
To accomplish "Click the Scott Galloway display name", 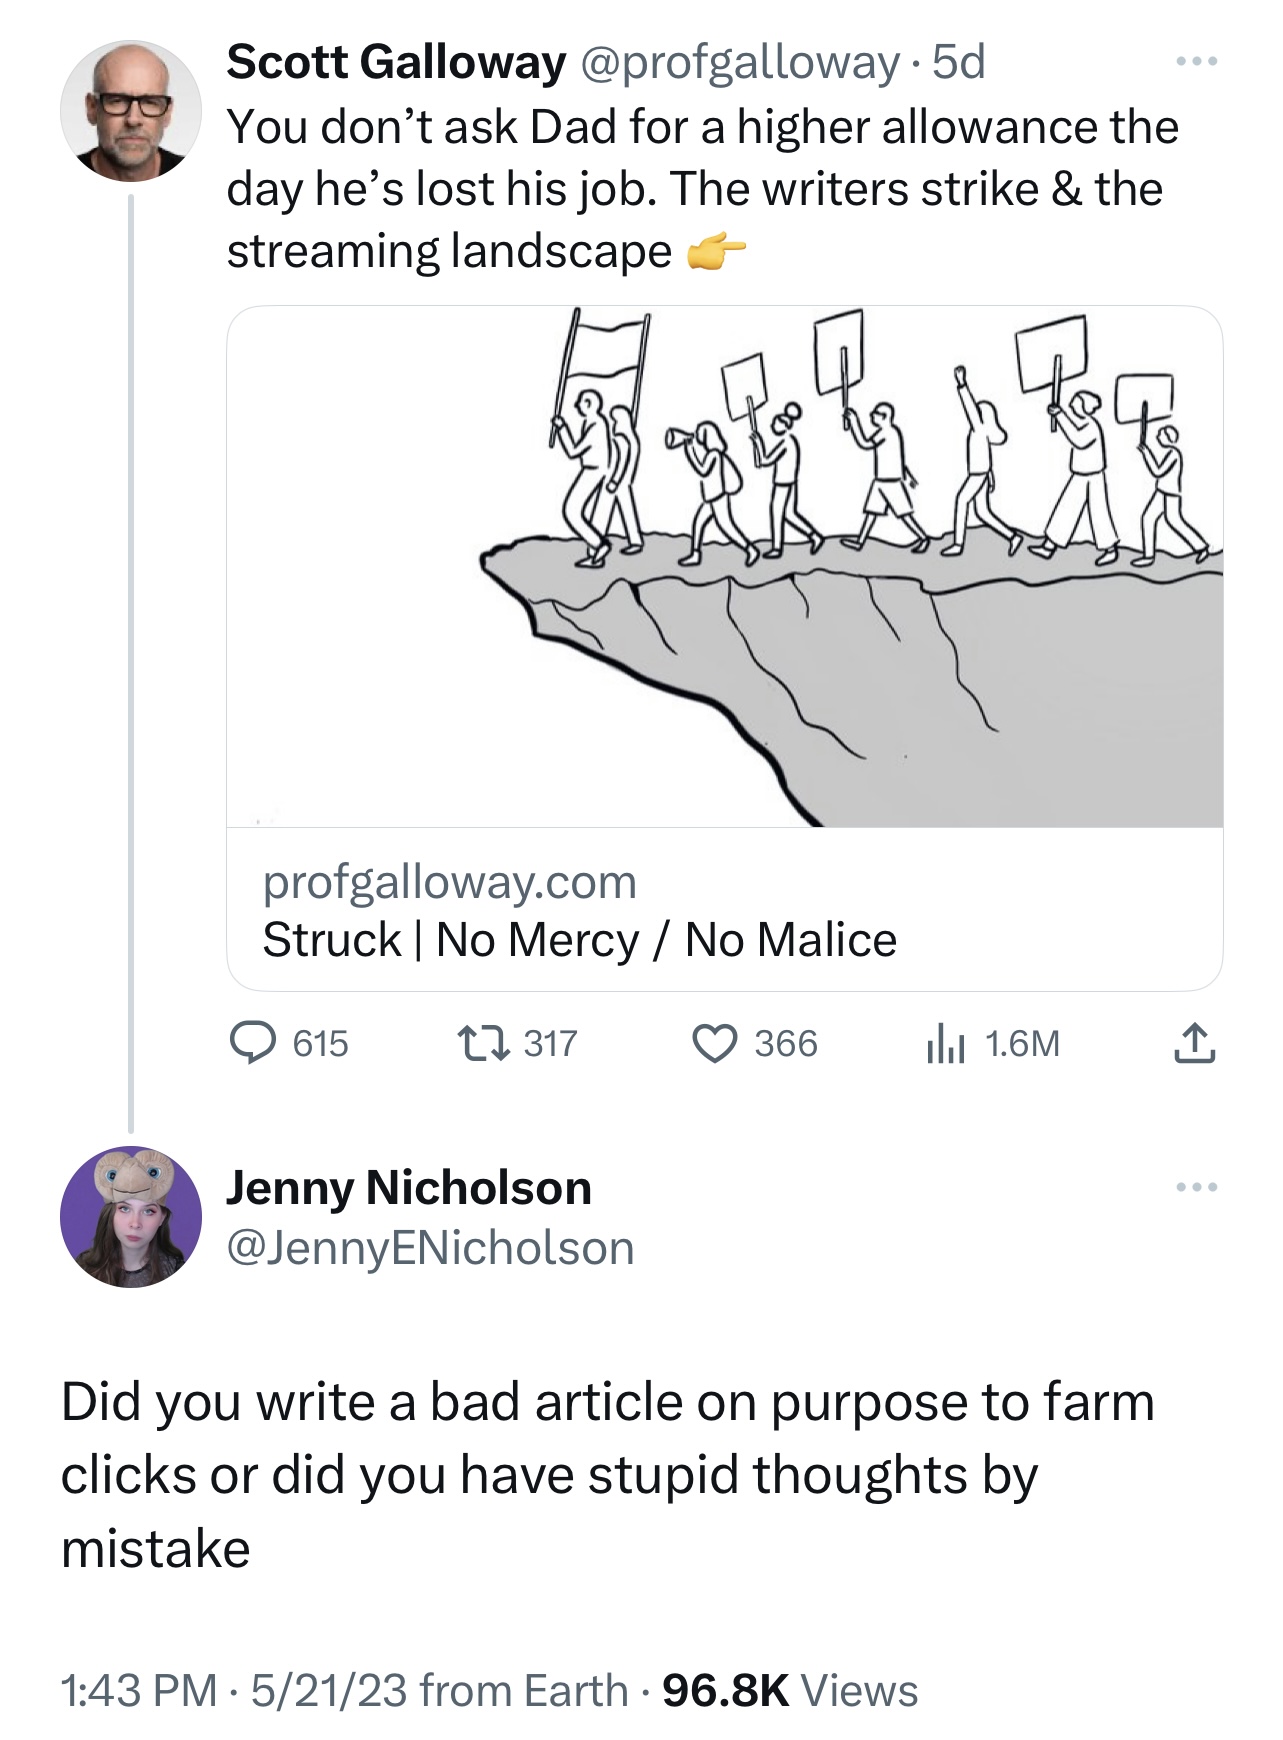I will click(x=396, y=62).
